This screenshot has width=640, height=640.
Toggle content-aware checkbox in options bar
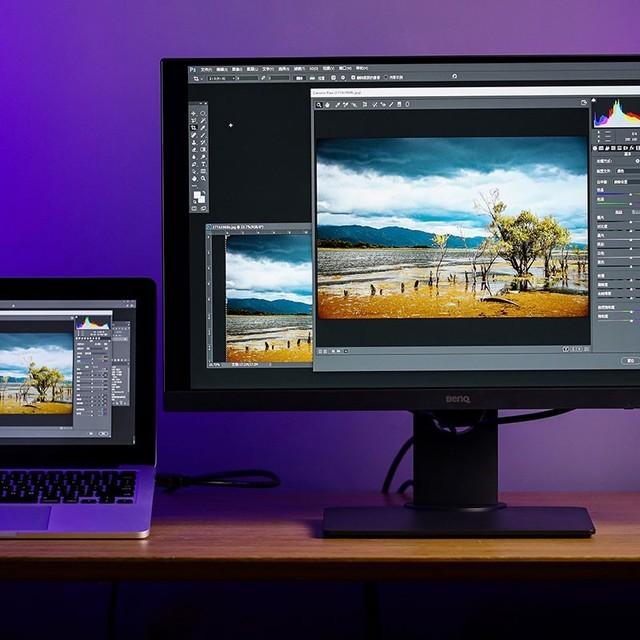[386, 77]
